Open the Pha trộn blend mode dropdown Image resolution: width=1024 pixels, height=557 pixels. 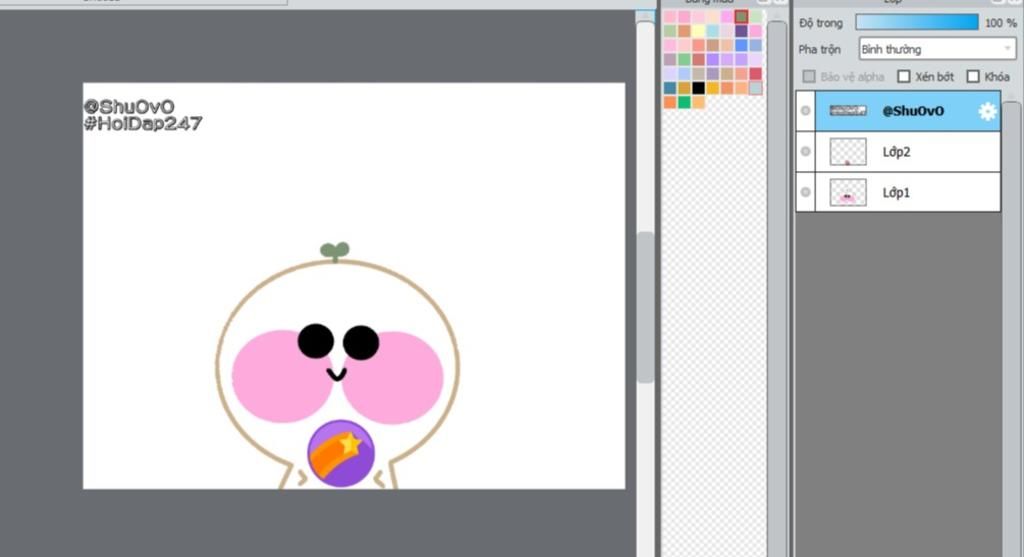click(937, 49)
